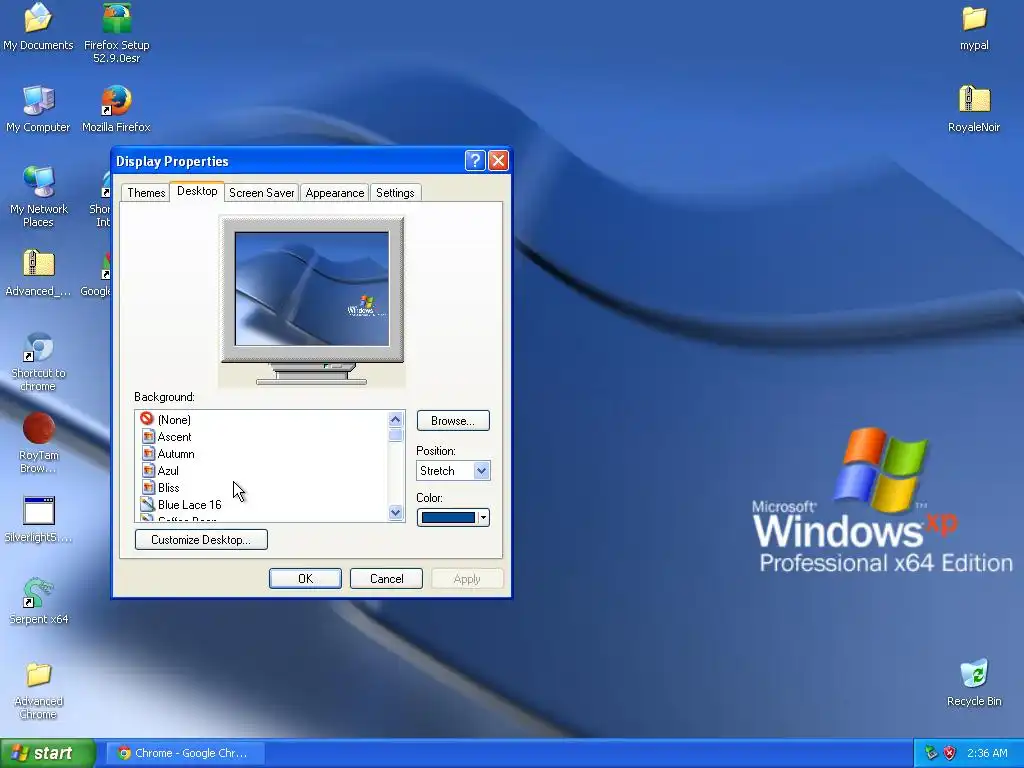Select the My Computer desktop icon

[38, 101]
